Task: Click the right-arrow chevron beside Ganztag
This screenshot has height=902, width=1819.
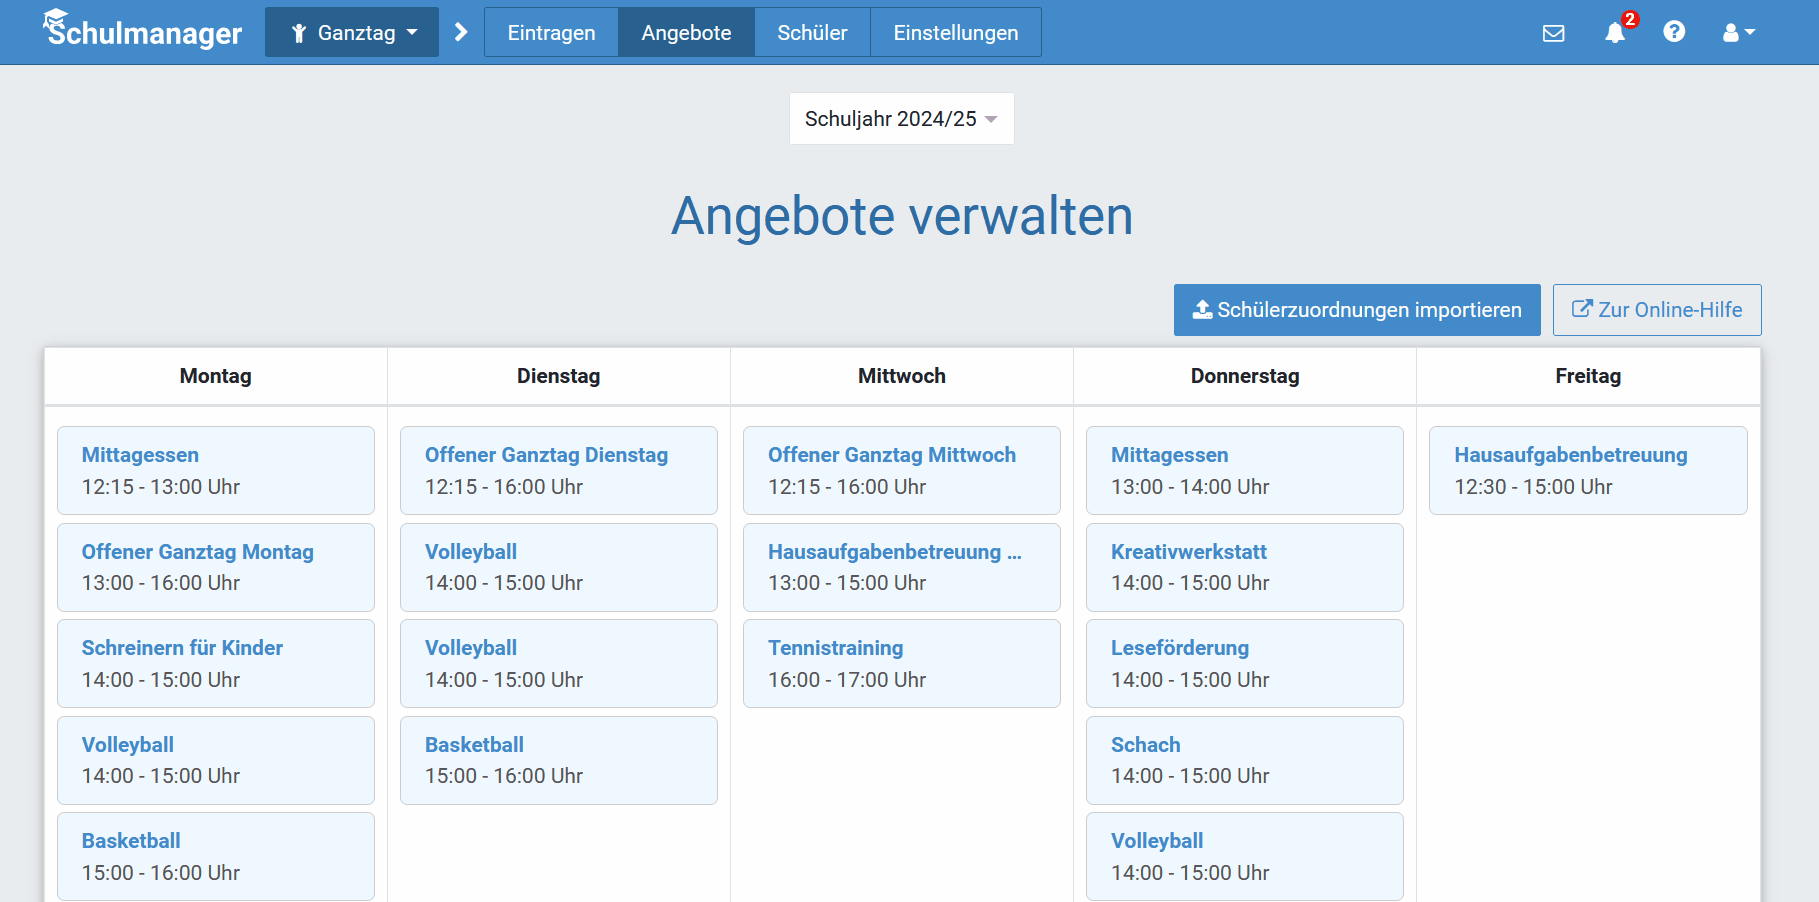Action: [460, 31]
